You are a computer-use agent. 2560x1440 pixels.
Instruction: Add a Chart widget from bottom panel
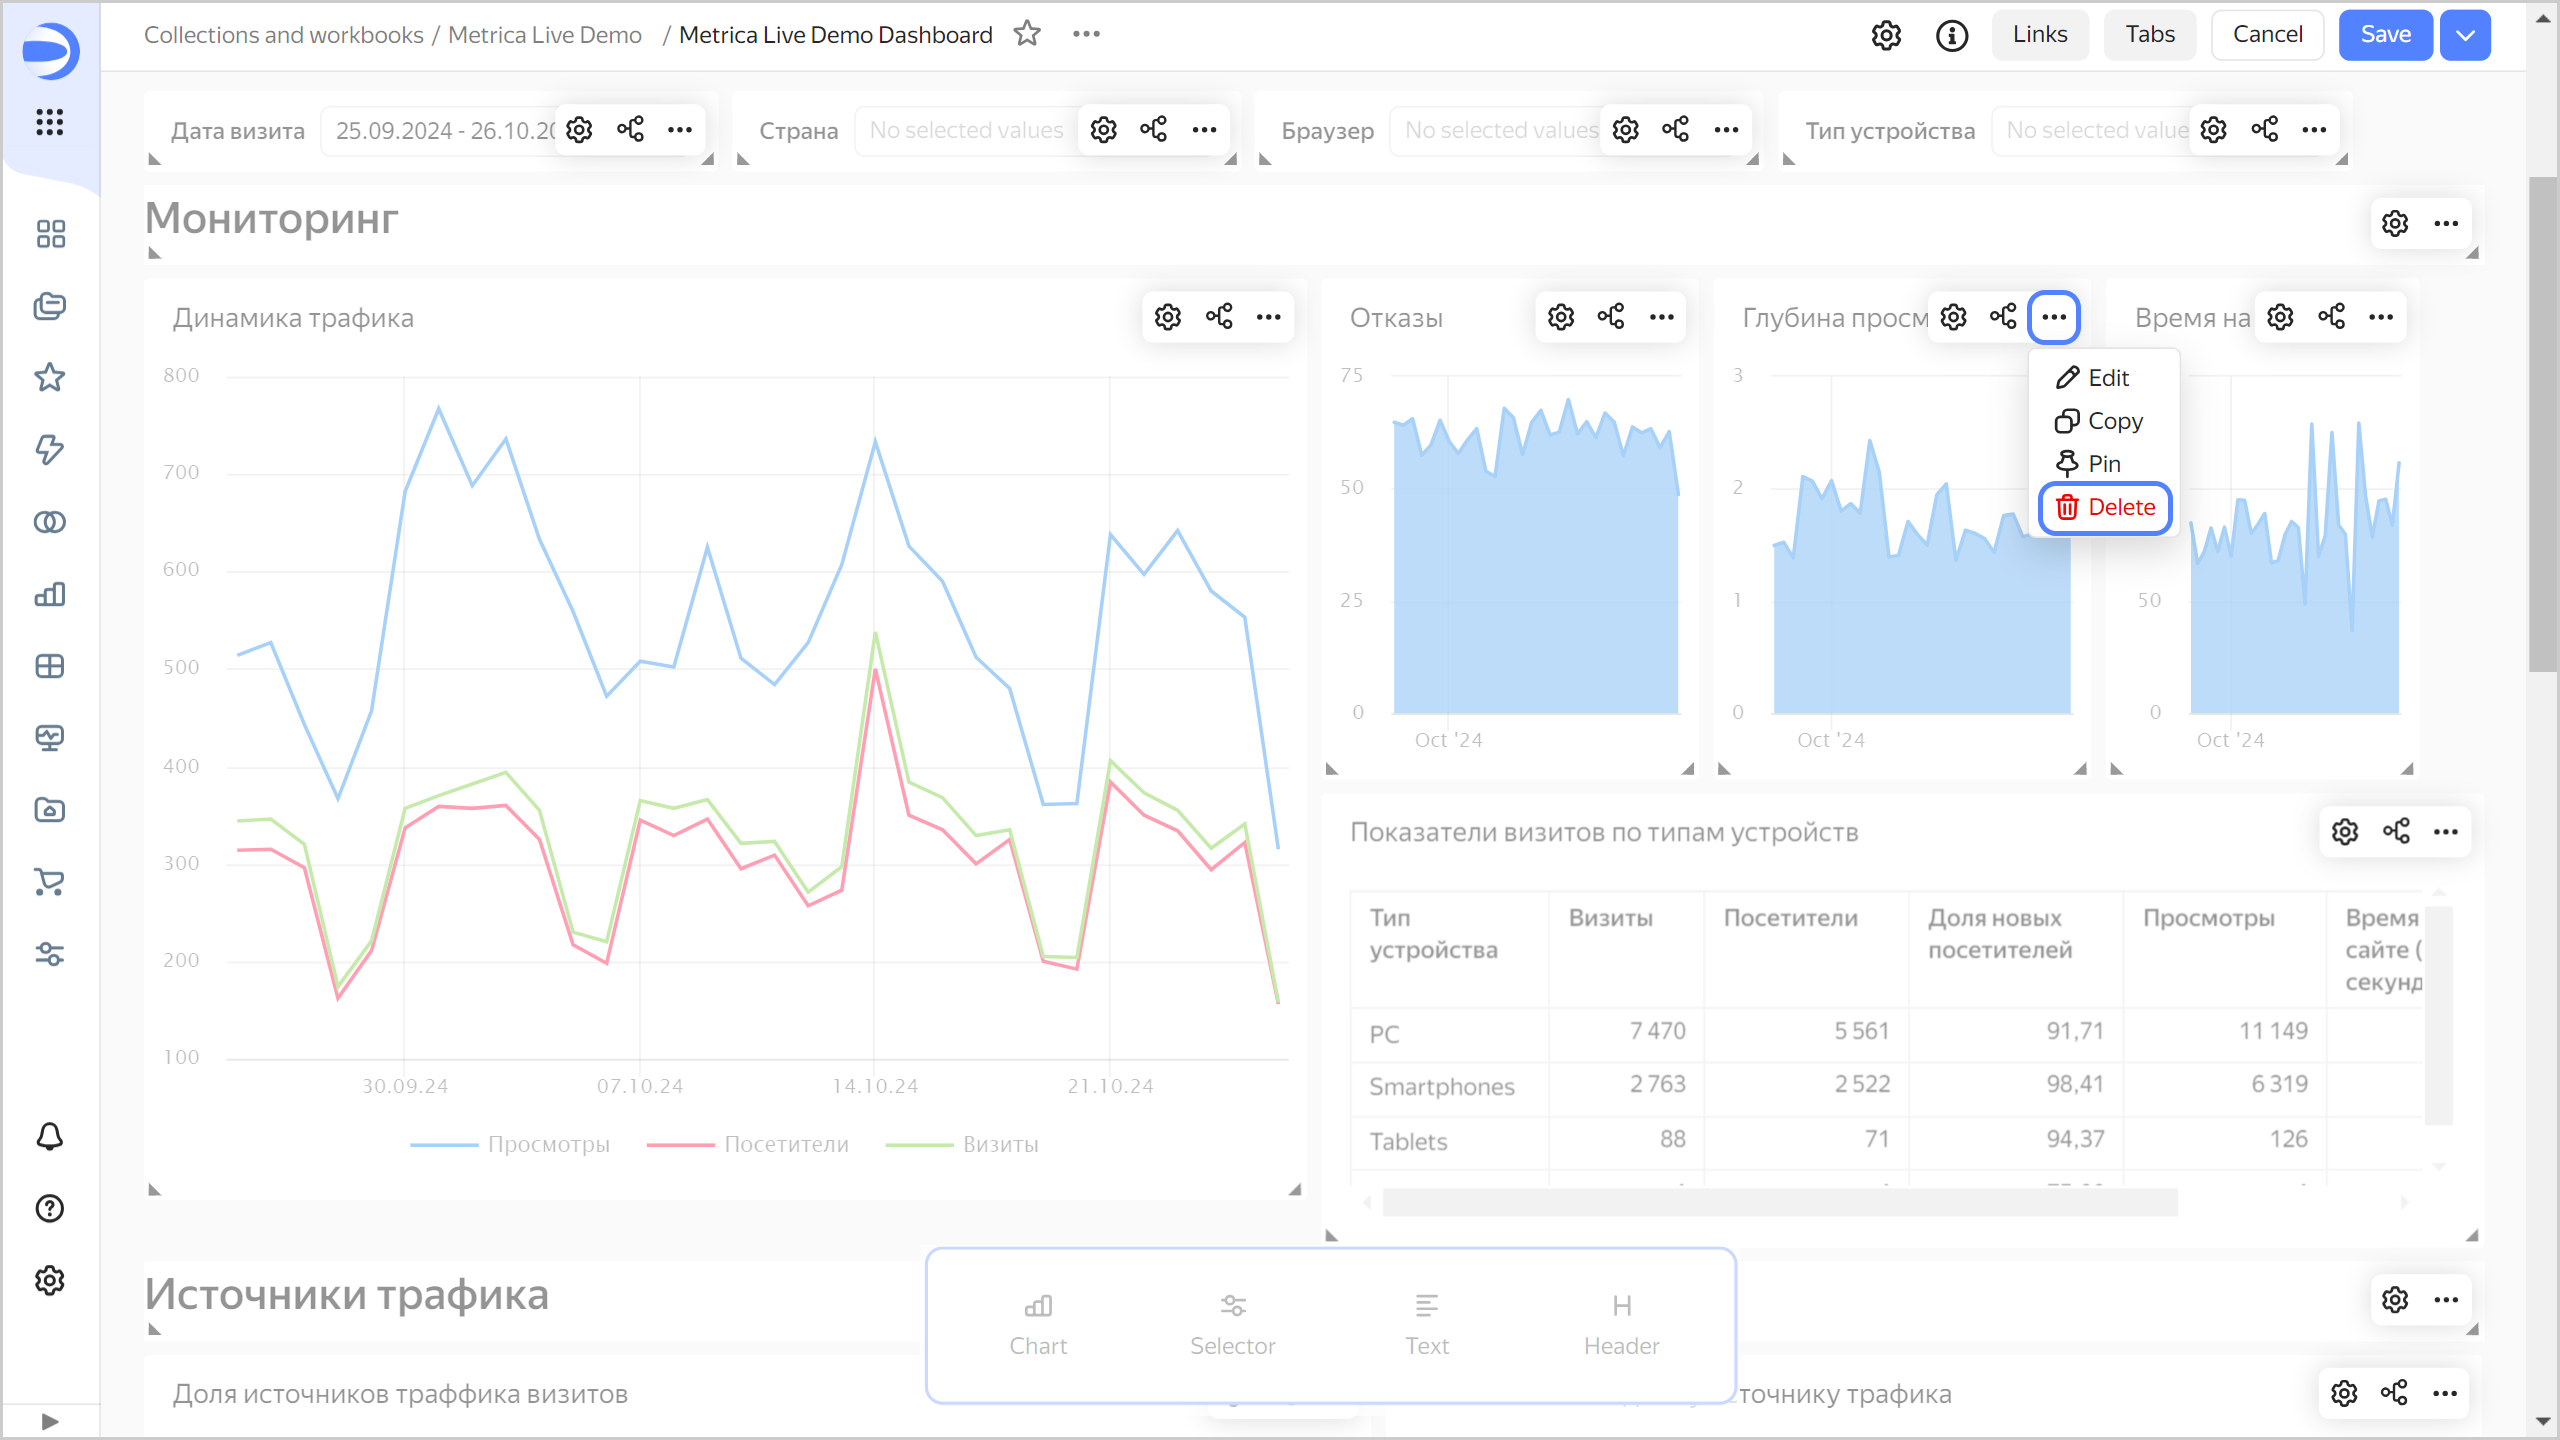[1038, 1324]
